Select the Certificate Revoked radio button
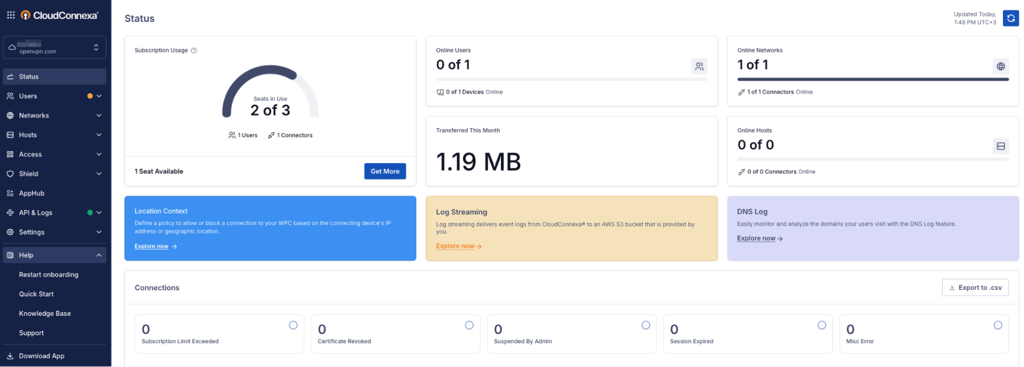 [470, 325]
